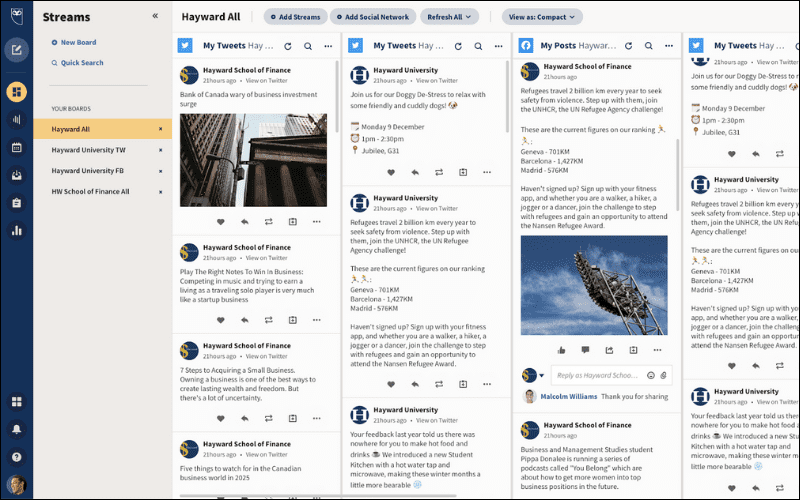
Task: Select the Hayward University TW board
Action: 88,150
